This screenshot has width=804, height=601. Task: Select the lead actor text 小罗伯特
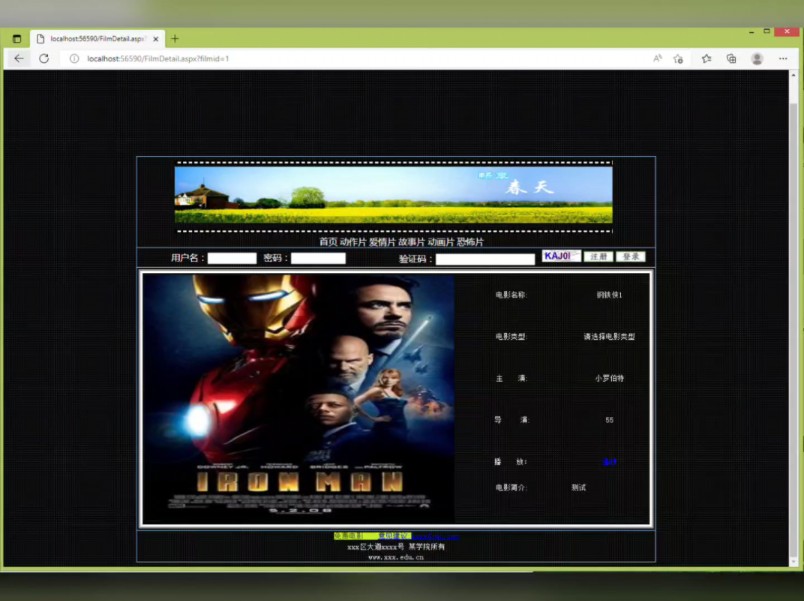coord(609,378)
